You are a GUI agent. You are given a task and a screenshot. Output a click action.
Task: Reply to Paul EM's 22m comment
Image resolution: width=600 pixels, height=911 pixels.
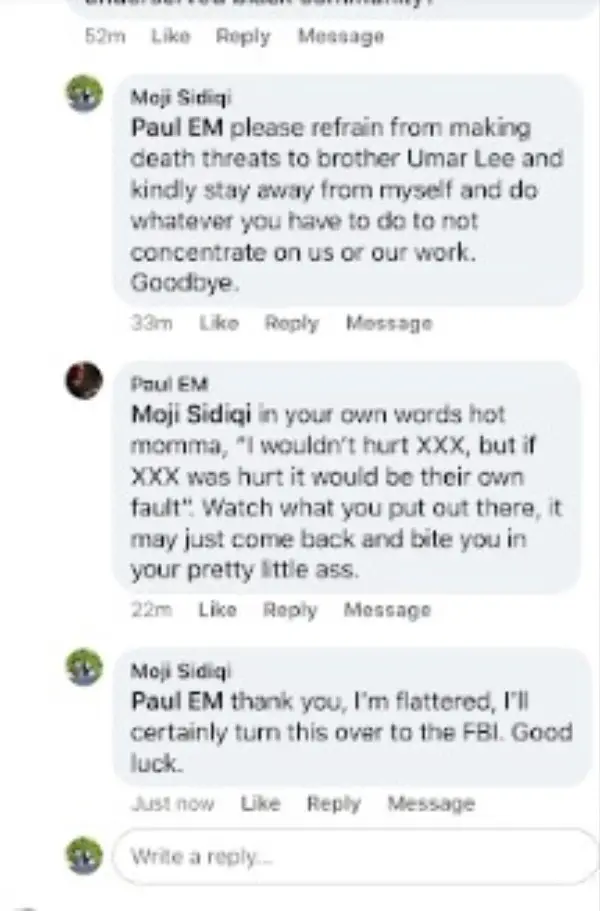pyautogui.click(x=290, y=610)
